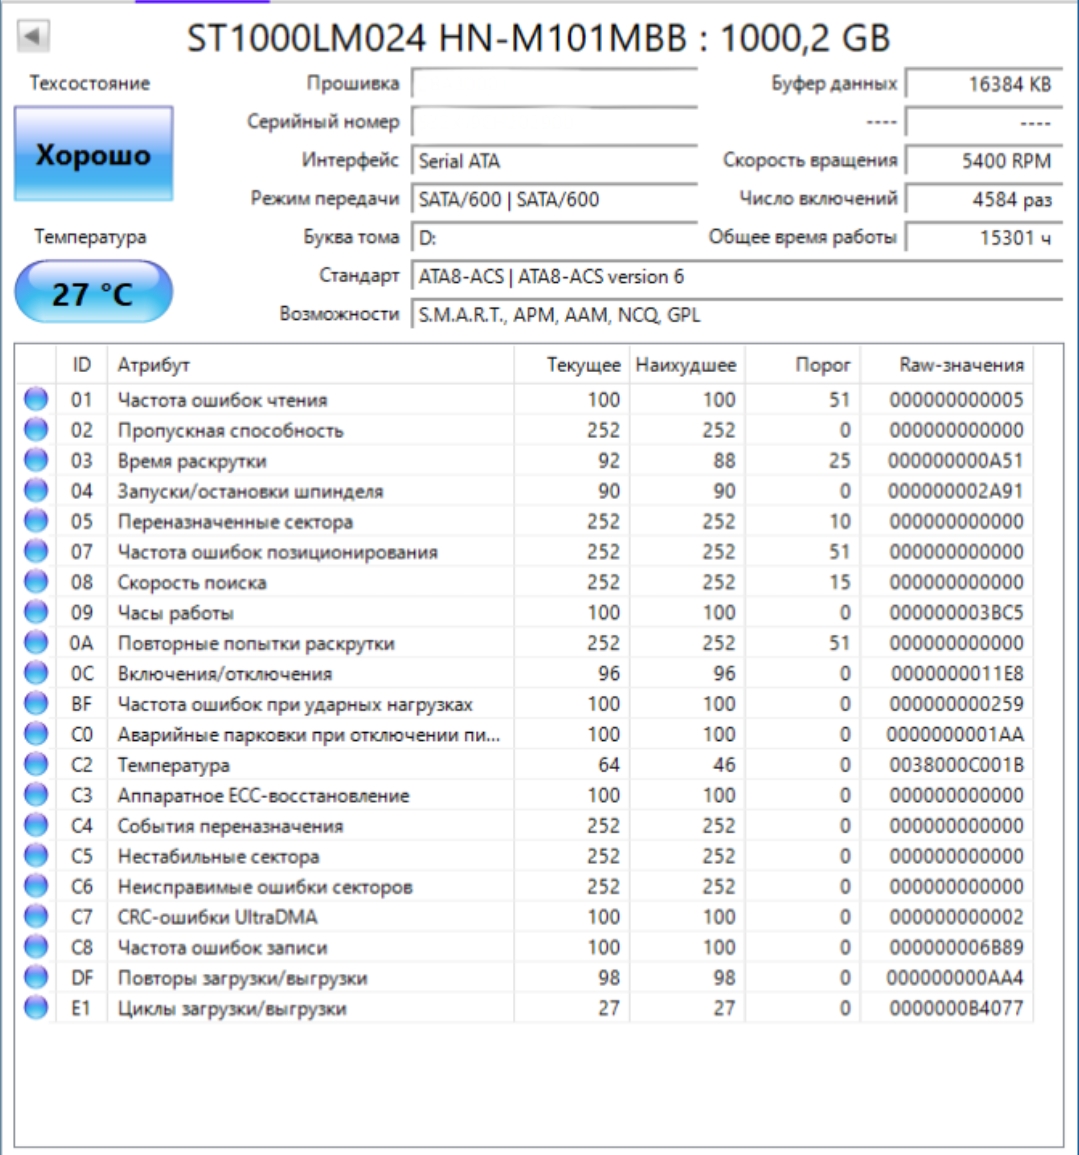This screenshot has width=1079, height=1155.
Task: Click status icon for attribute 0C
Action: 35,673
